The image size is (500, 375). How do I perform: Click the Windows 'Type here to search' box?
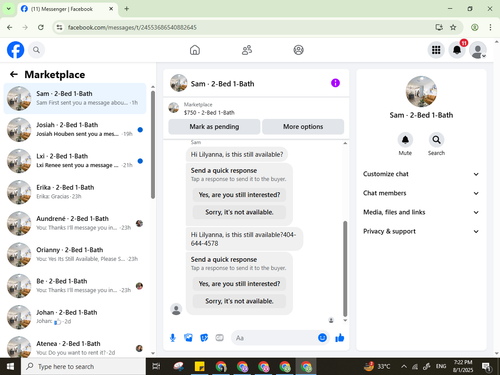(x=83, y=367)
